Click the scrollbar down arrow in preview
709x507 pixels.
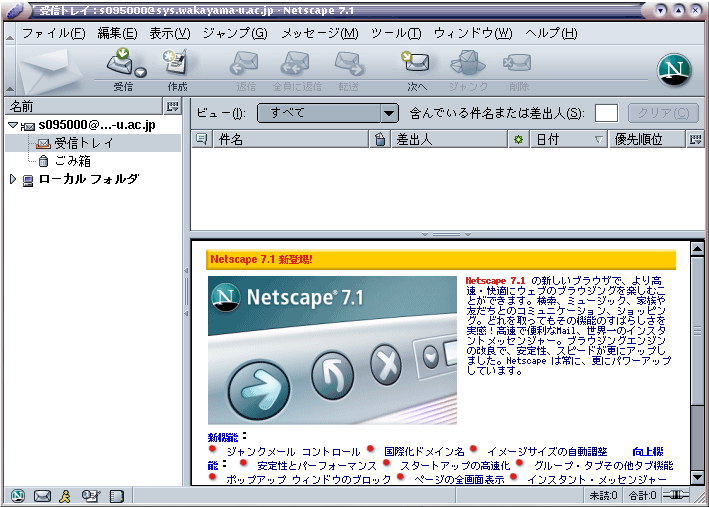pos(697,477)
